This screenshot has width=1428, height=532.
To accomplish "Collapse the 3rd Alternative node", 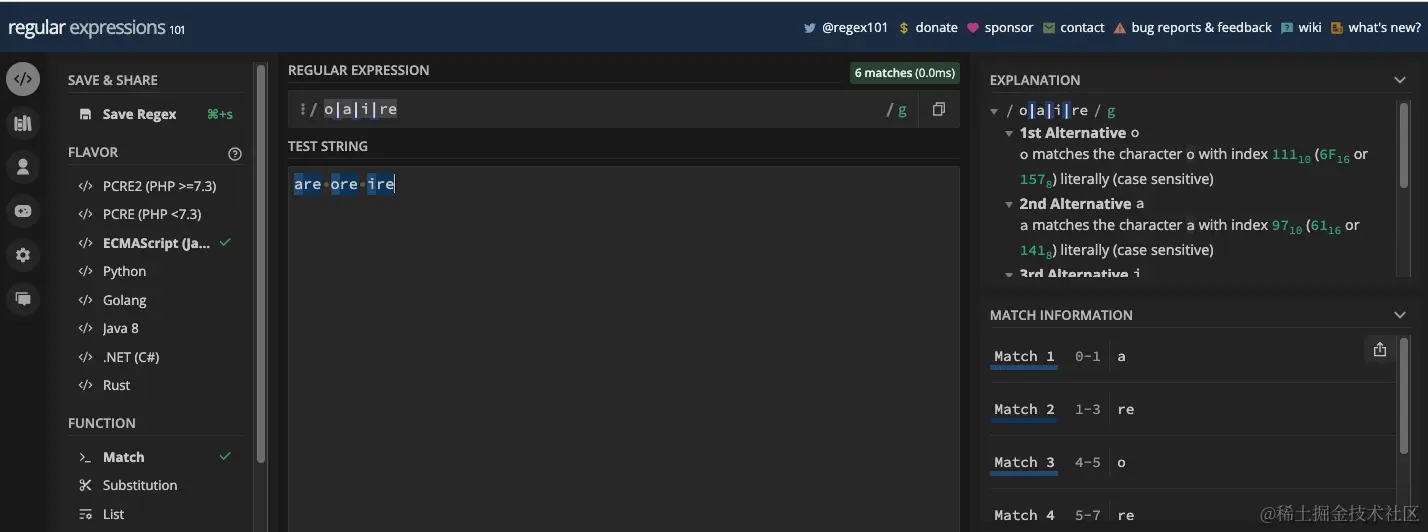I will click(1009, 274).
